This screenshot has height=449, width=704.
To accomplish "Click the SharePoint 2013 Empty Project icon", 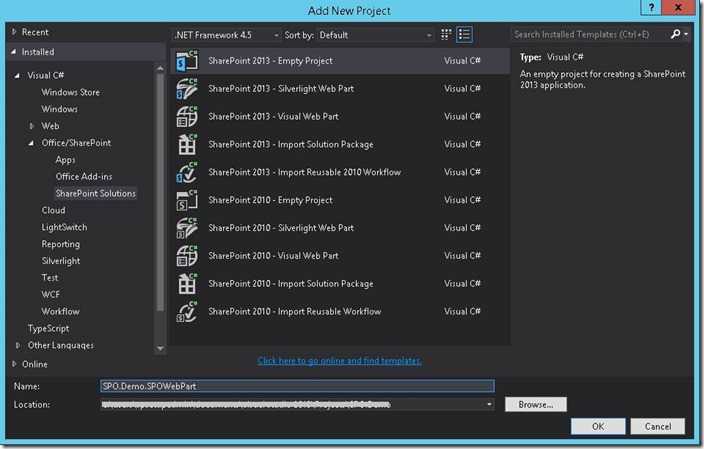I will [x=187, y=61].
